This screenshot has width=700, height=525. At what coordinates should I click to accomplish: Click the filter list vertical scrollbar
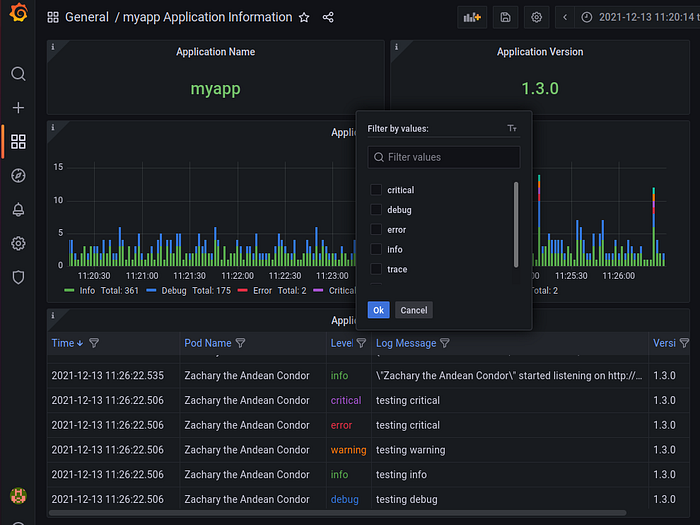[516, 225]
